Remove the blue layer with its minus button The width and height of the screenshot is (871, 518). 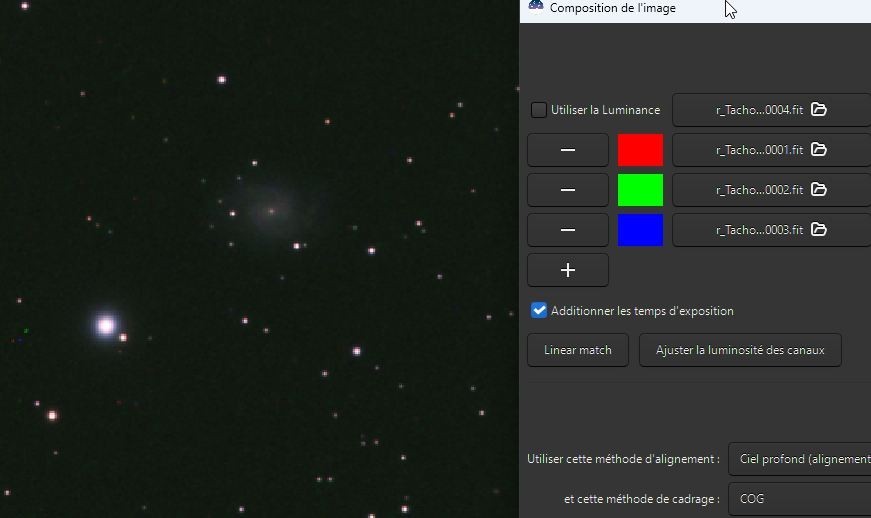point(568,230)
